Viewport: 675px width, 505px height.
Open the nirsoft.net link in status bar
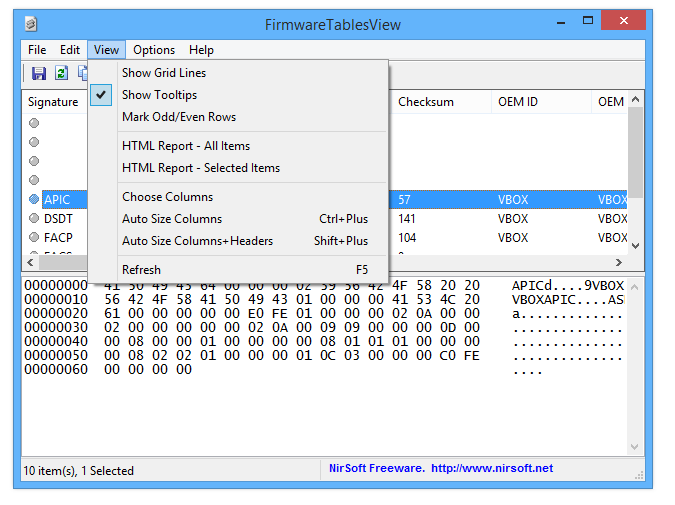pyautogui.click(x=492, y=468)
